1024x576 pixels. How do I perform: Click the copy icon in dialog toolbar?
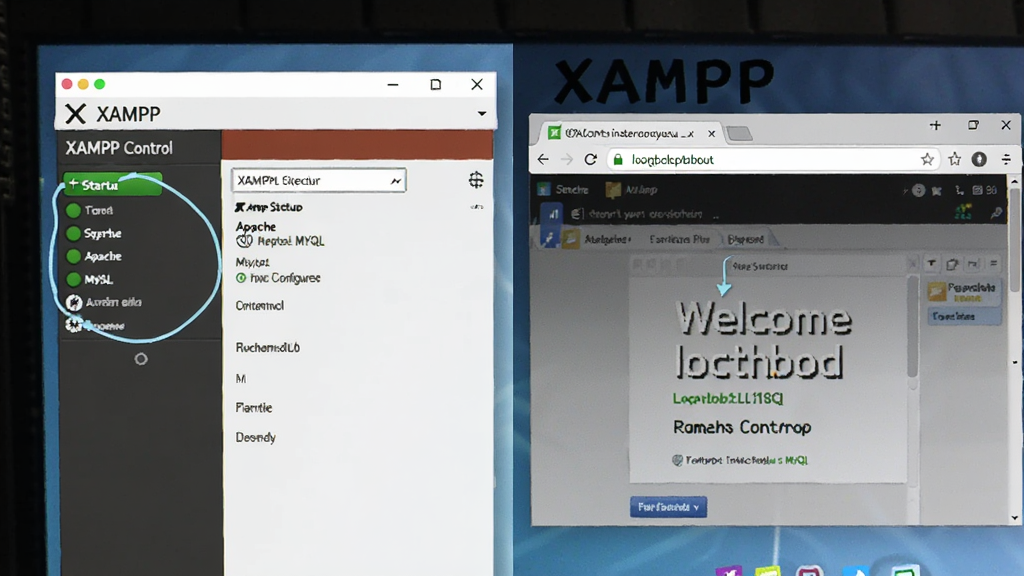click(x=952, y=264)
